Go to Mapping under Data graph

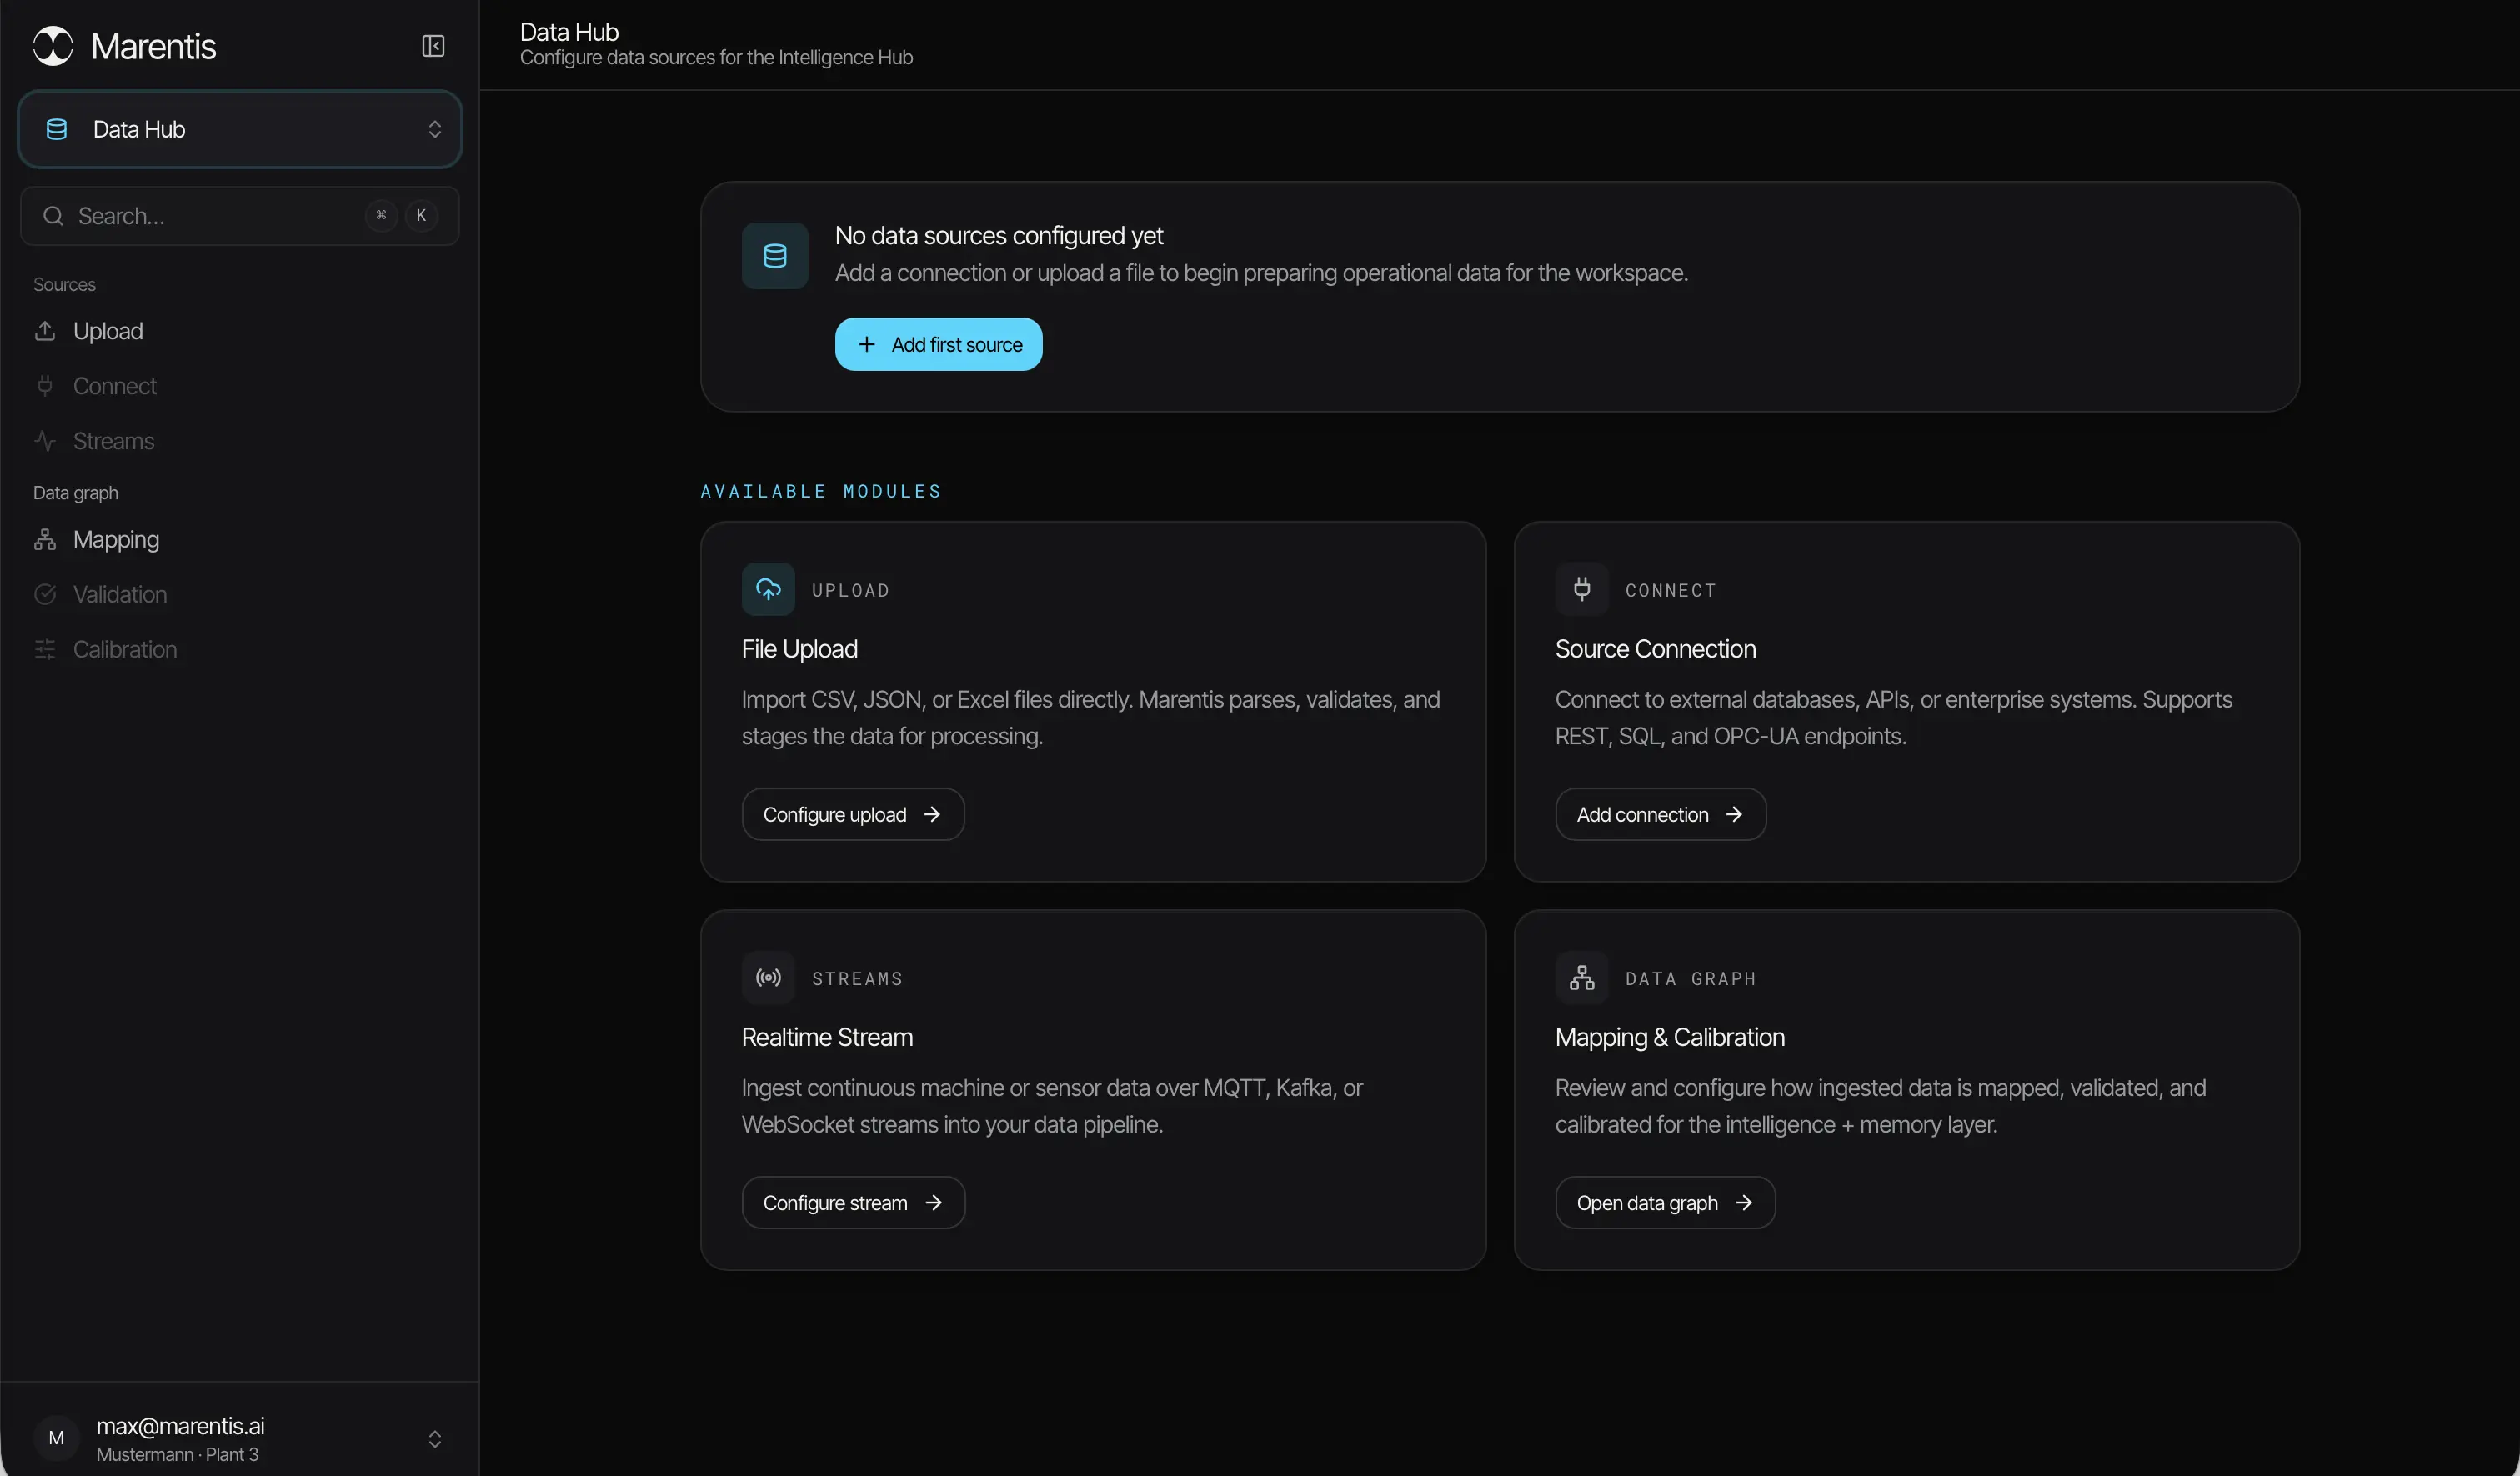[x=240, y=539]
